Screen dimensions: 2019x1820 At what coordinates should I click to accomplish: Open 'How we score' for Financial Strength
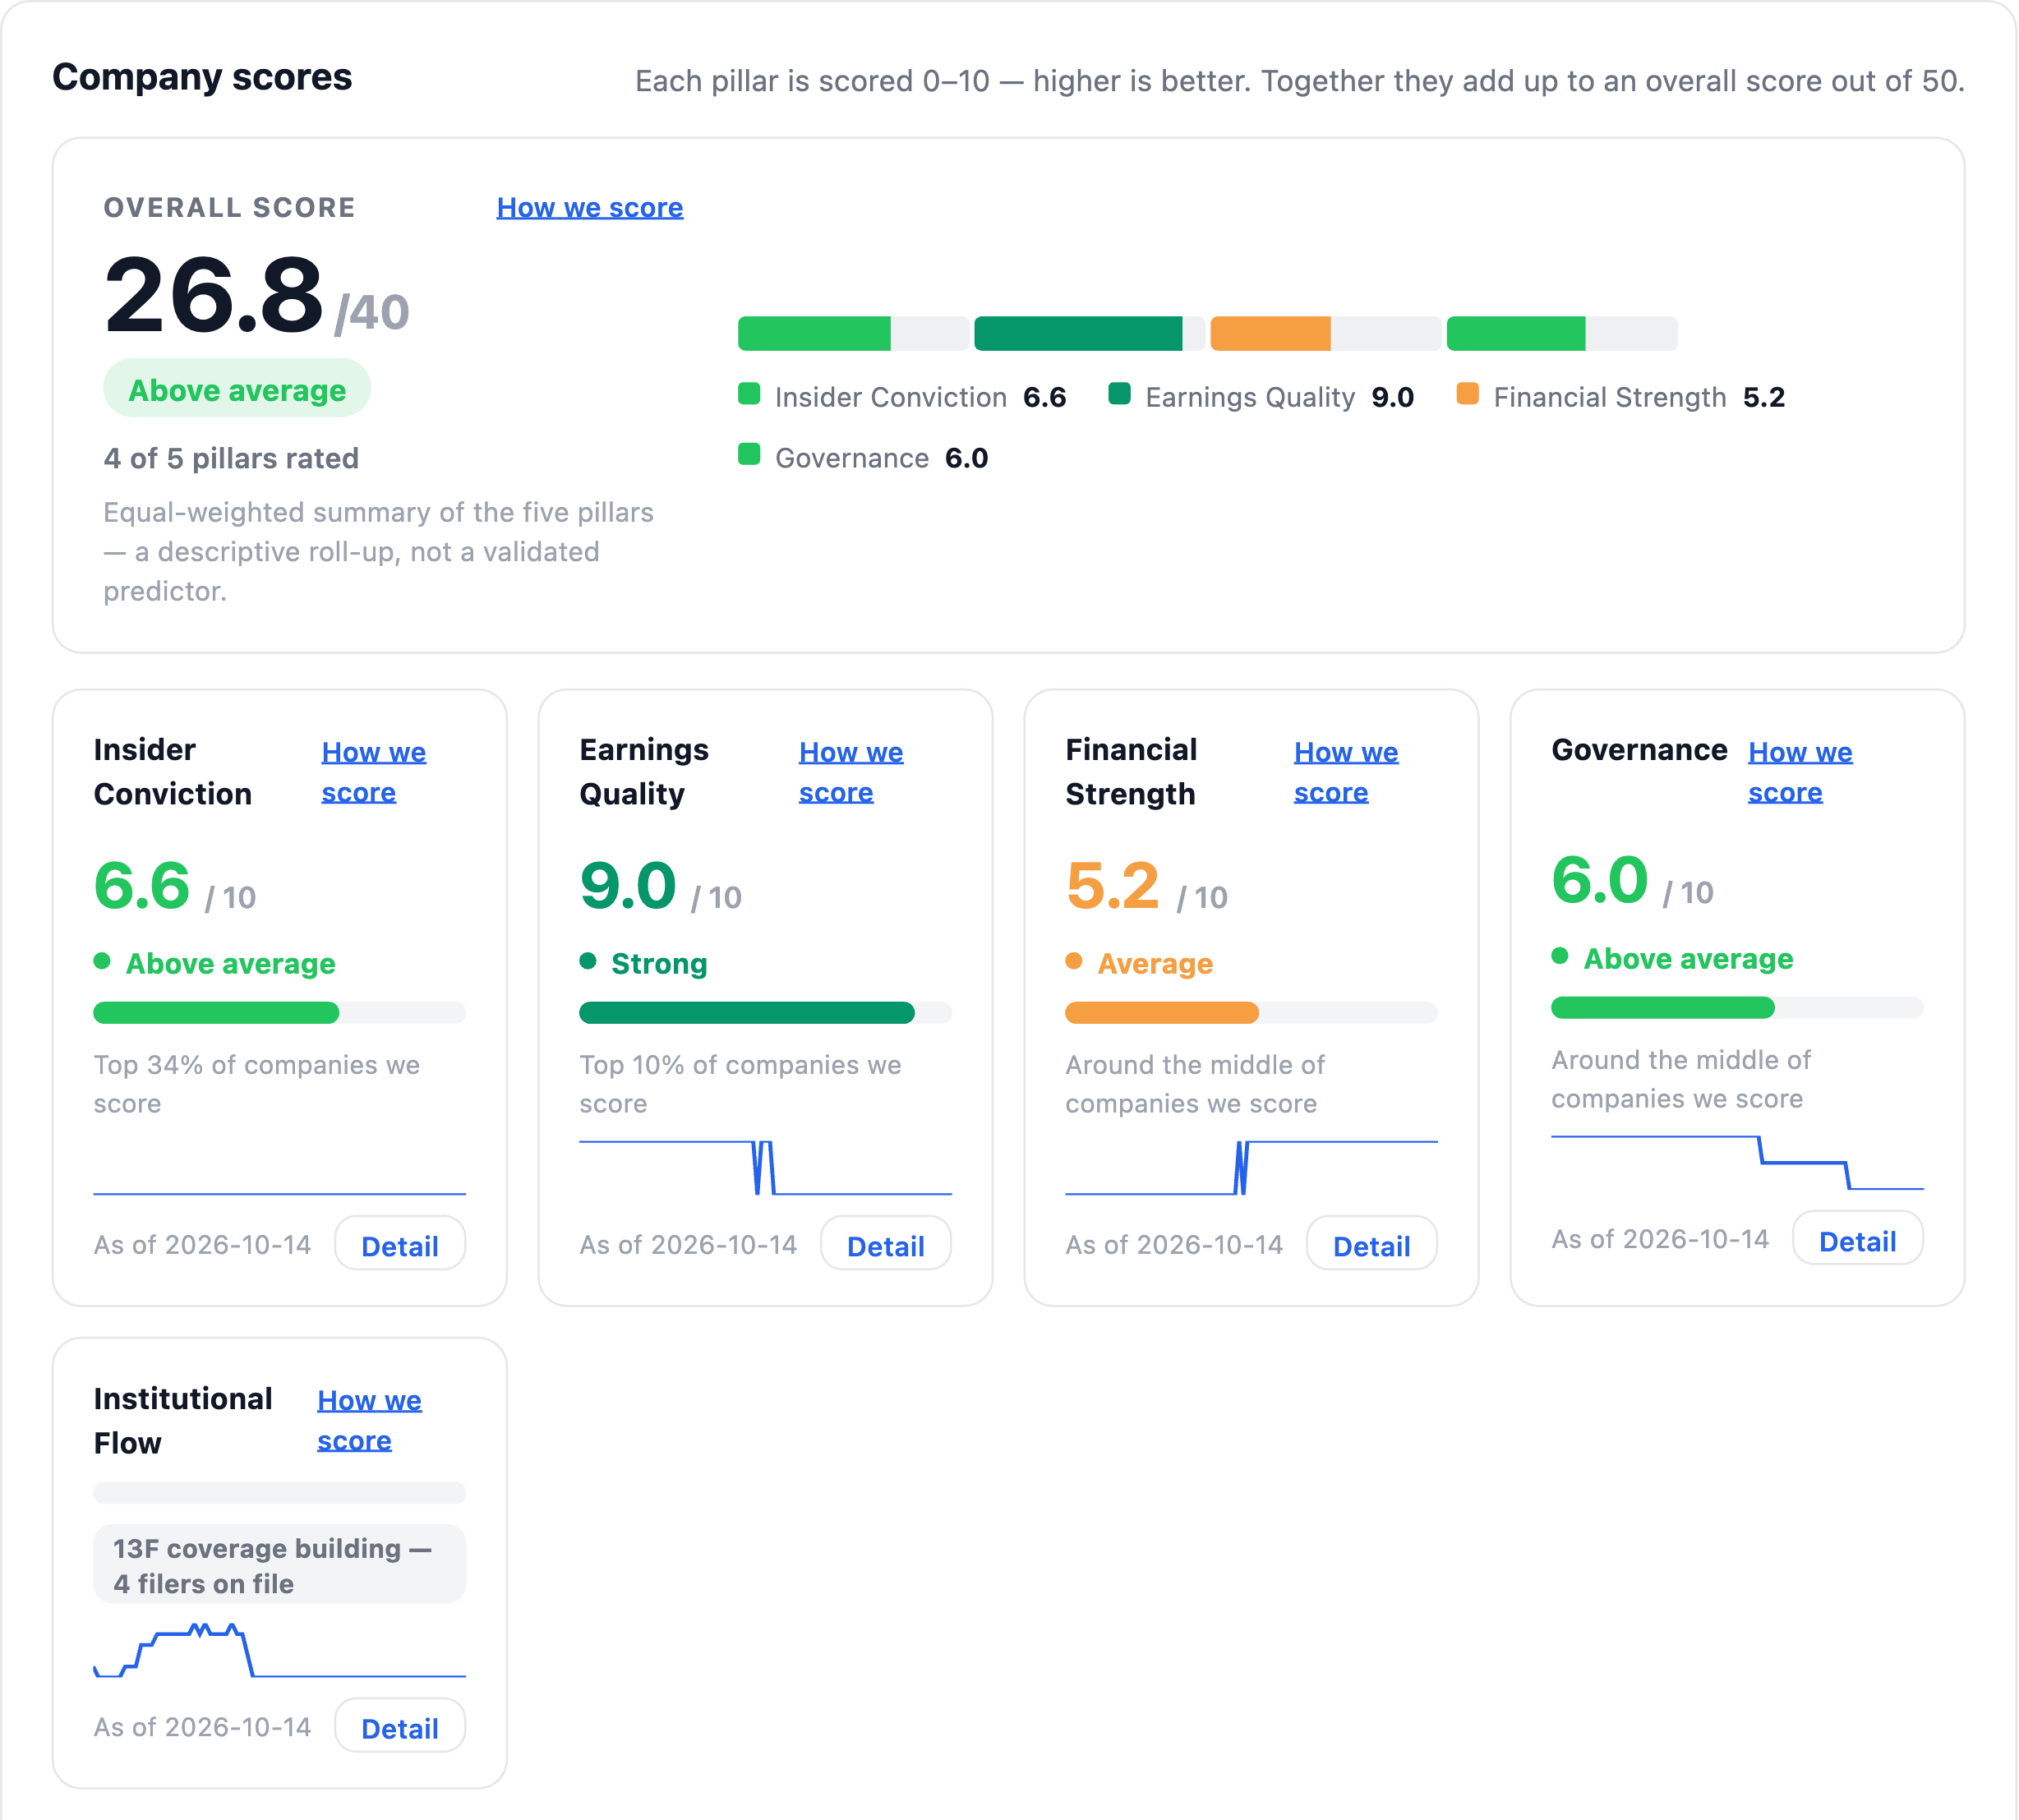coord(1346,772)
